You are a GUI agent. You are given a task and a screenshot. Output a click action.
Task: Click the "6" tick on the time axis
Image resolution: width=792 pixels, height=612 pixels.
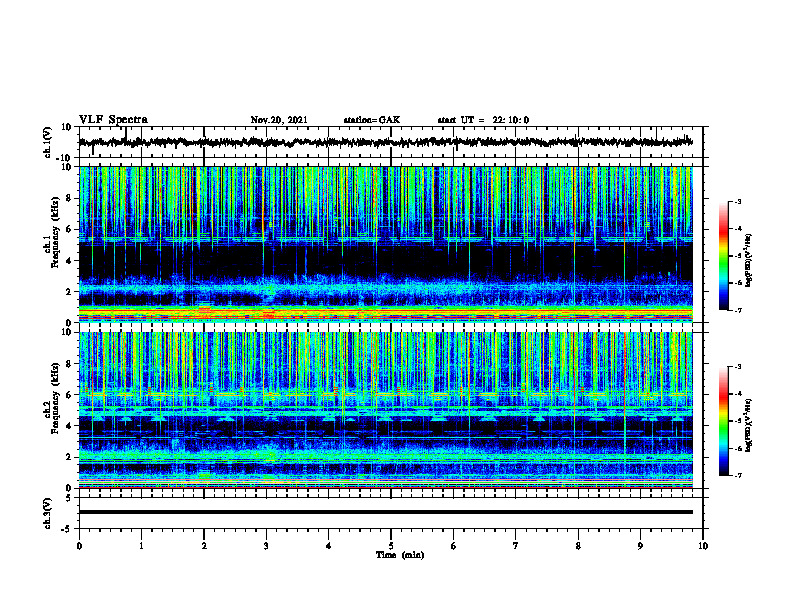click(x=453, y=546)
